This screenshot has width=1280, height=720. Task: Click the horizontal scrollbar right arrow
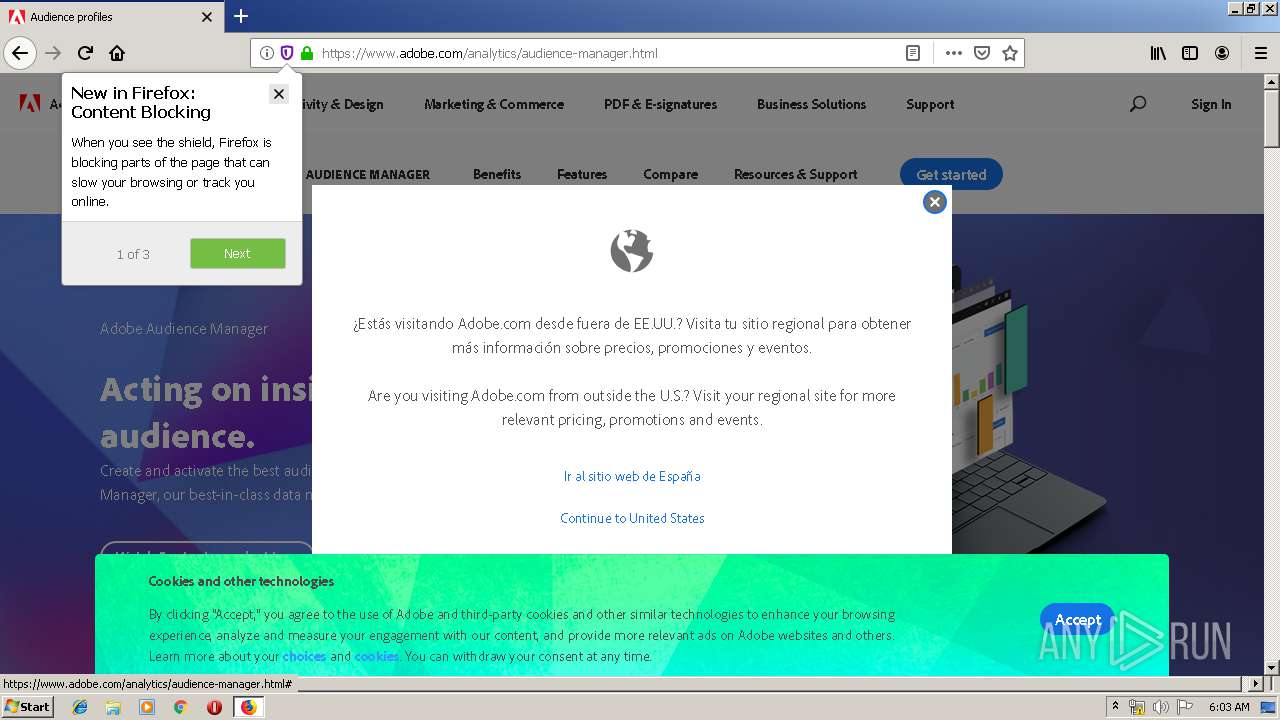point(1257,684)
